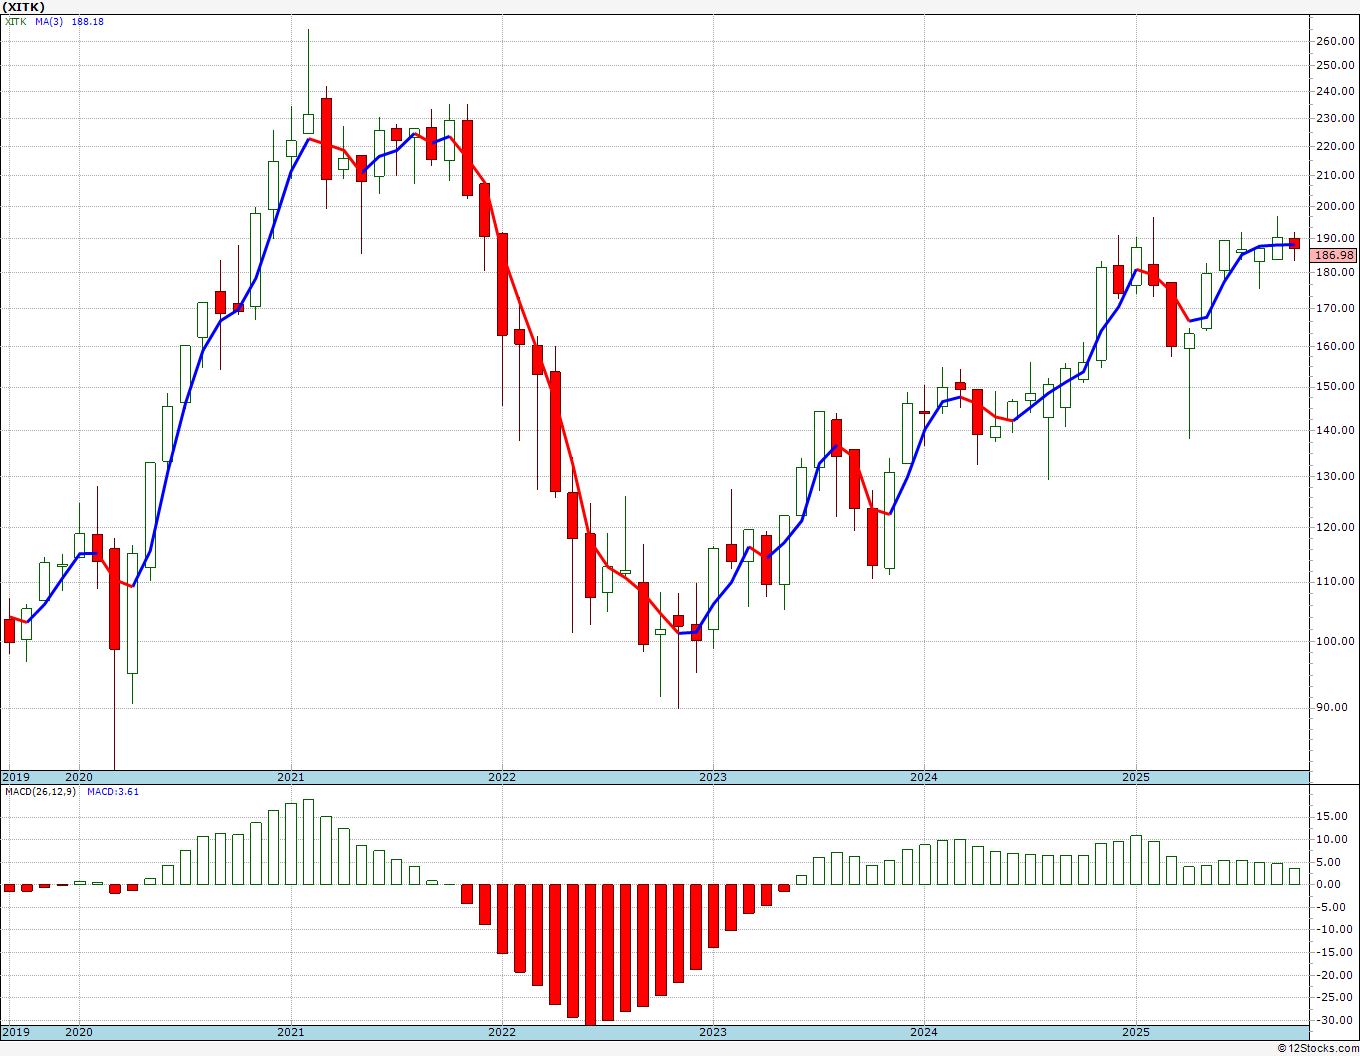Click 2020 on the MACD panel time axis

click(78, 1032)
